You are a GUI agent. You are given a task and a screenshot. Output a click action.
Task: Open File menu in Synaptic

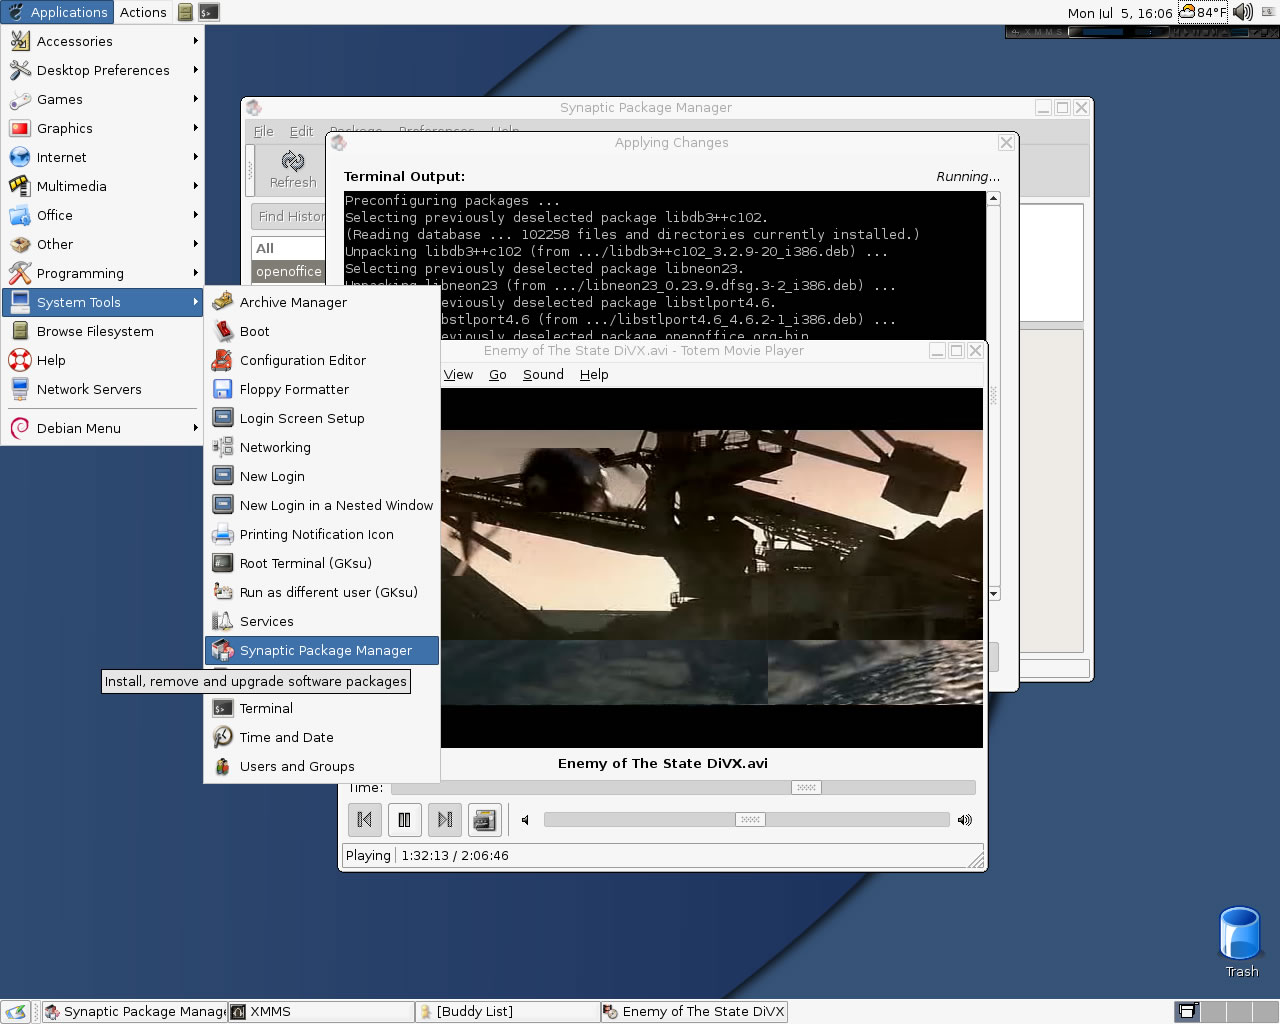tap(264, 131)
